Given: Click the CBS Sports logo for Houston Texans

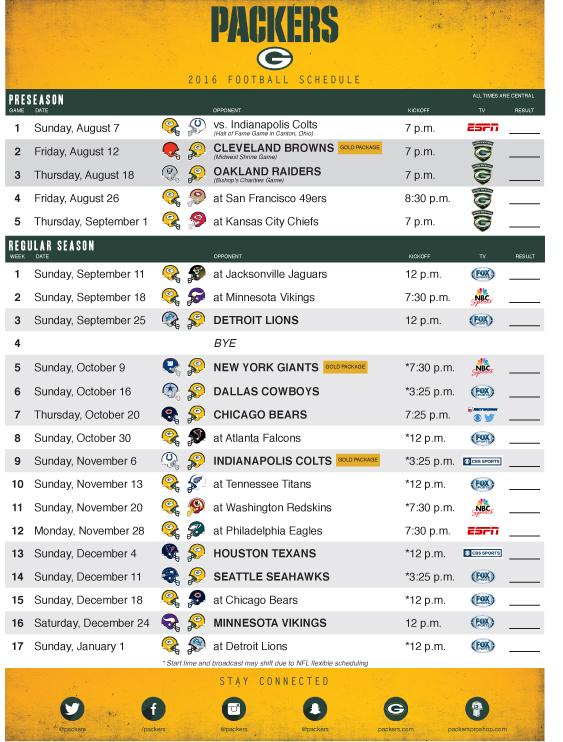Looking at the screenshot, I should [482, 553].
